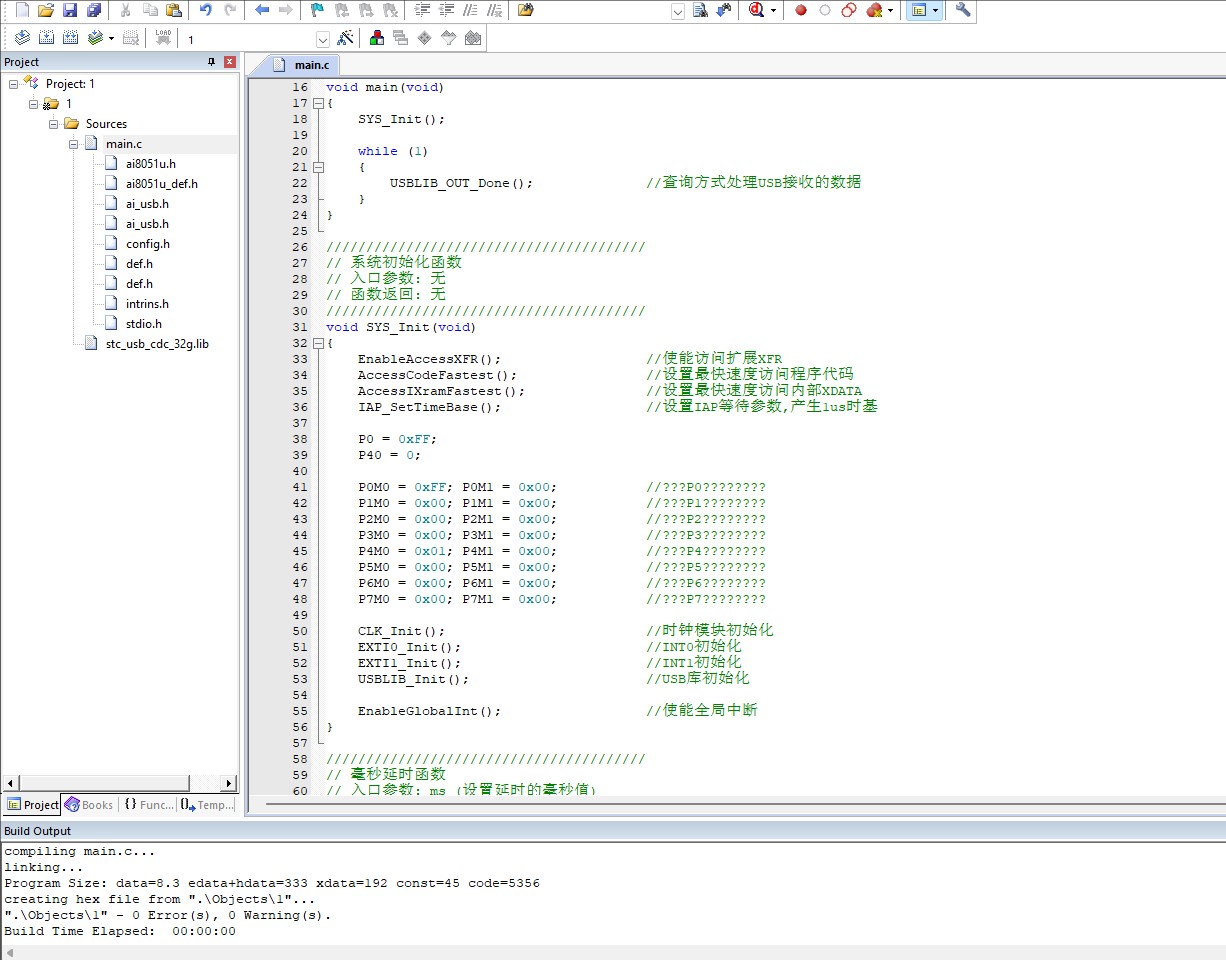Collapse the Project: 1 tree node
The image size is (1226, 960).
point(13,84)
